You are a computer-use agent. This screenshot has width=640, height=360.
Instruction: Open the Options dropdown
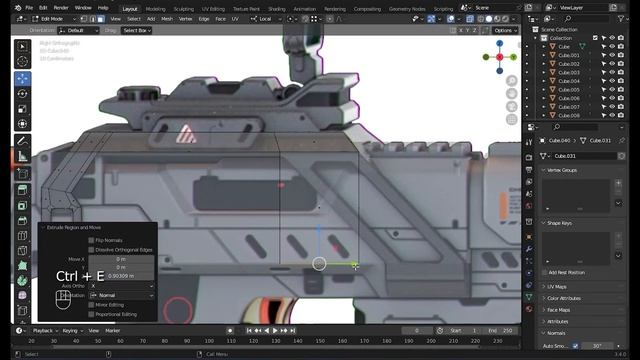[x=505, y=30]
